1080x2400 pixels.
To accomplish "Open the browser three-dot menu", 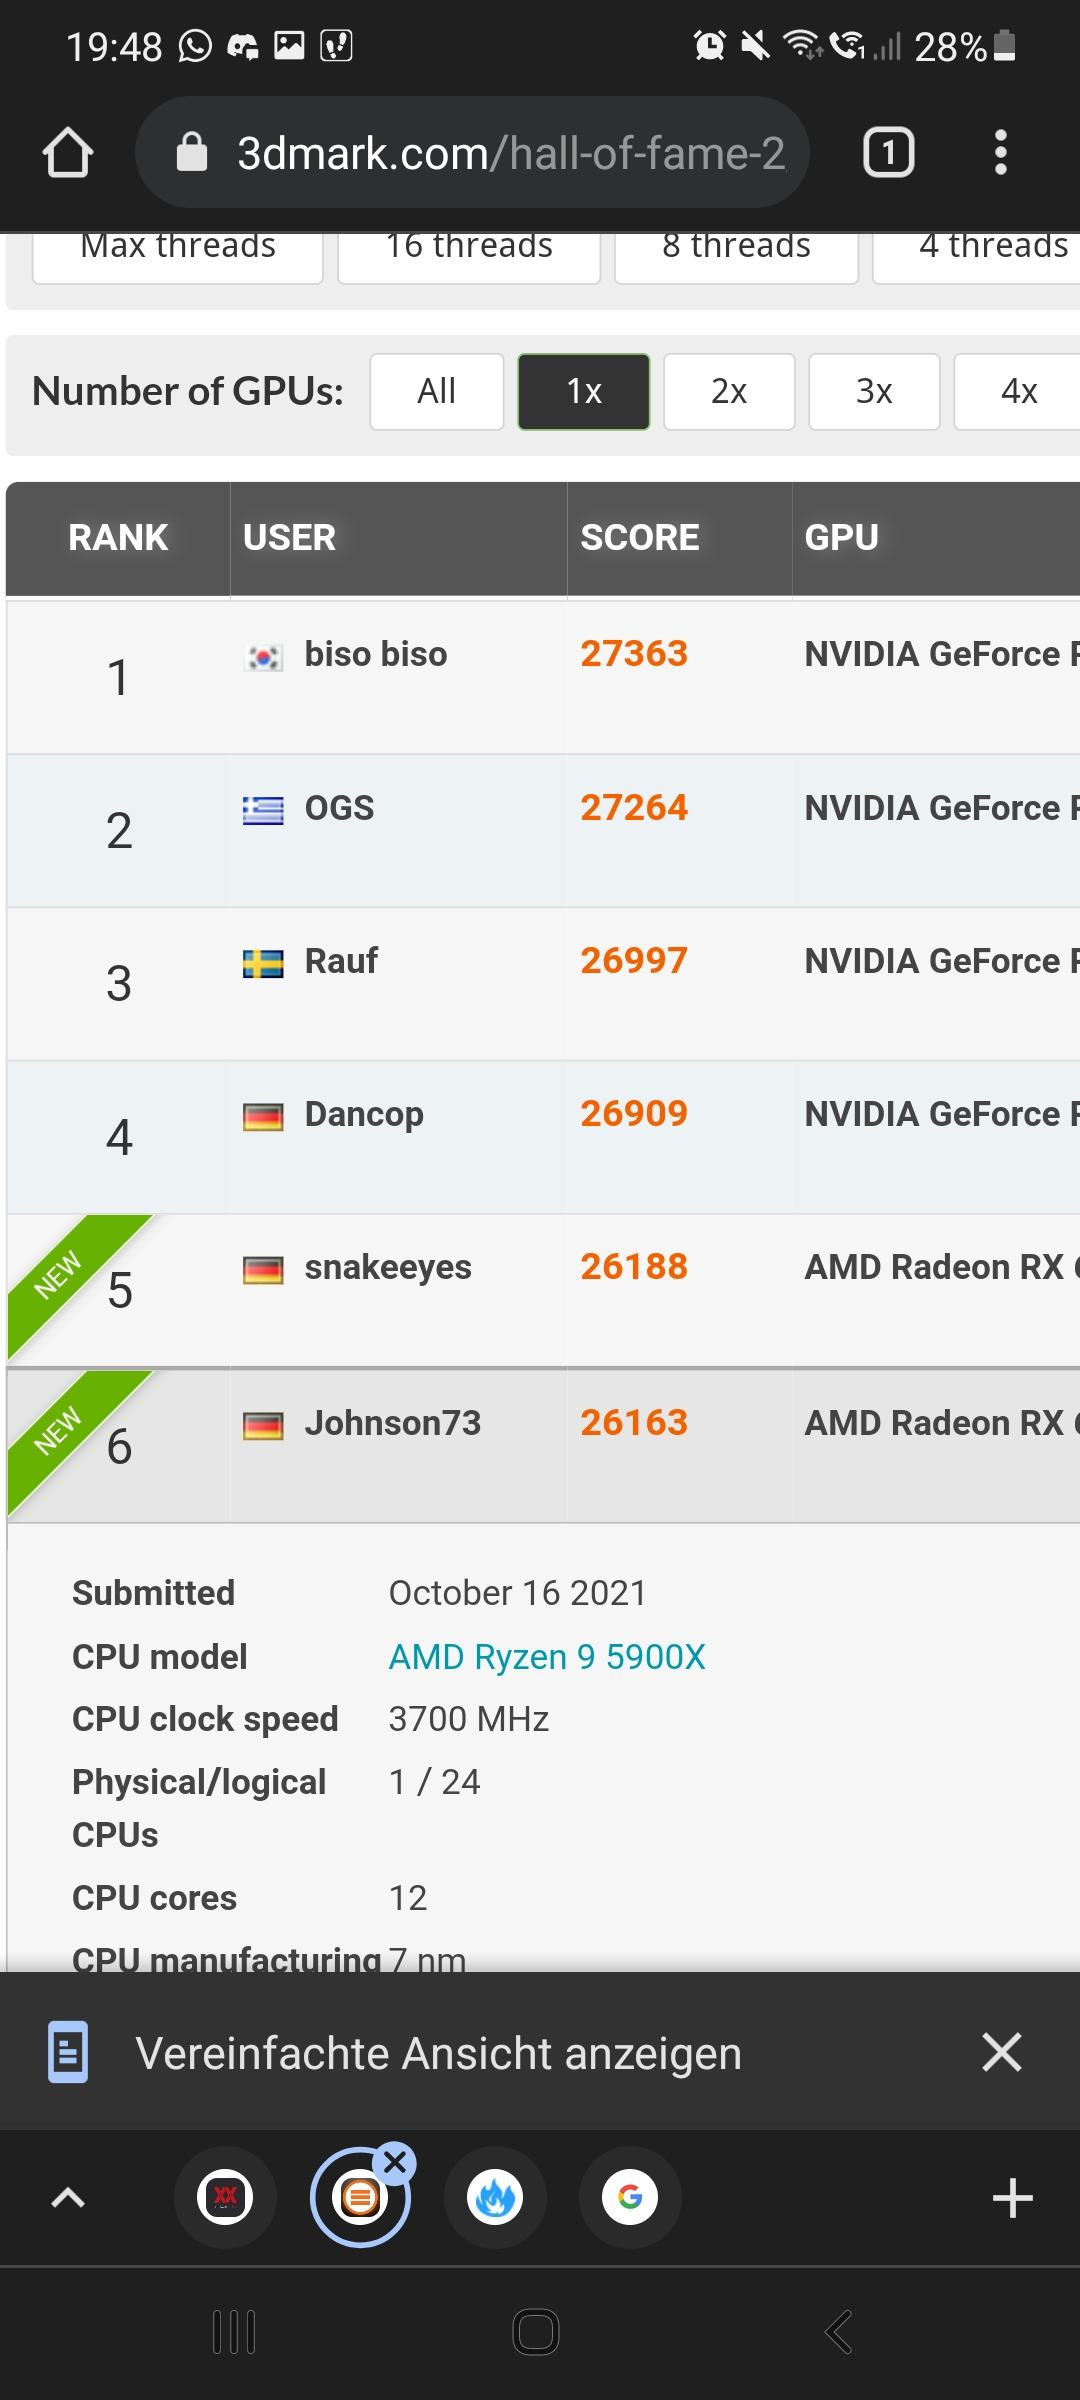I will [x=1000, y=153].
